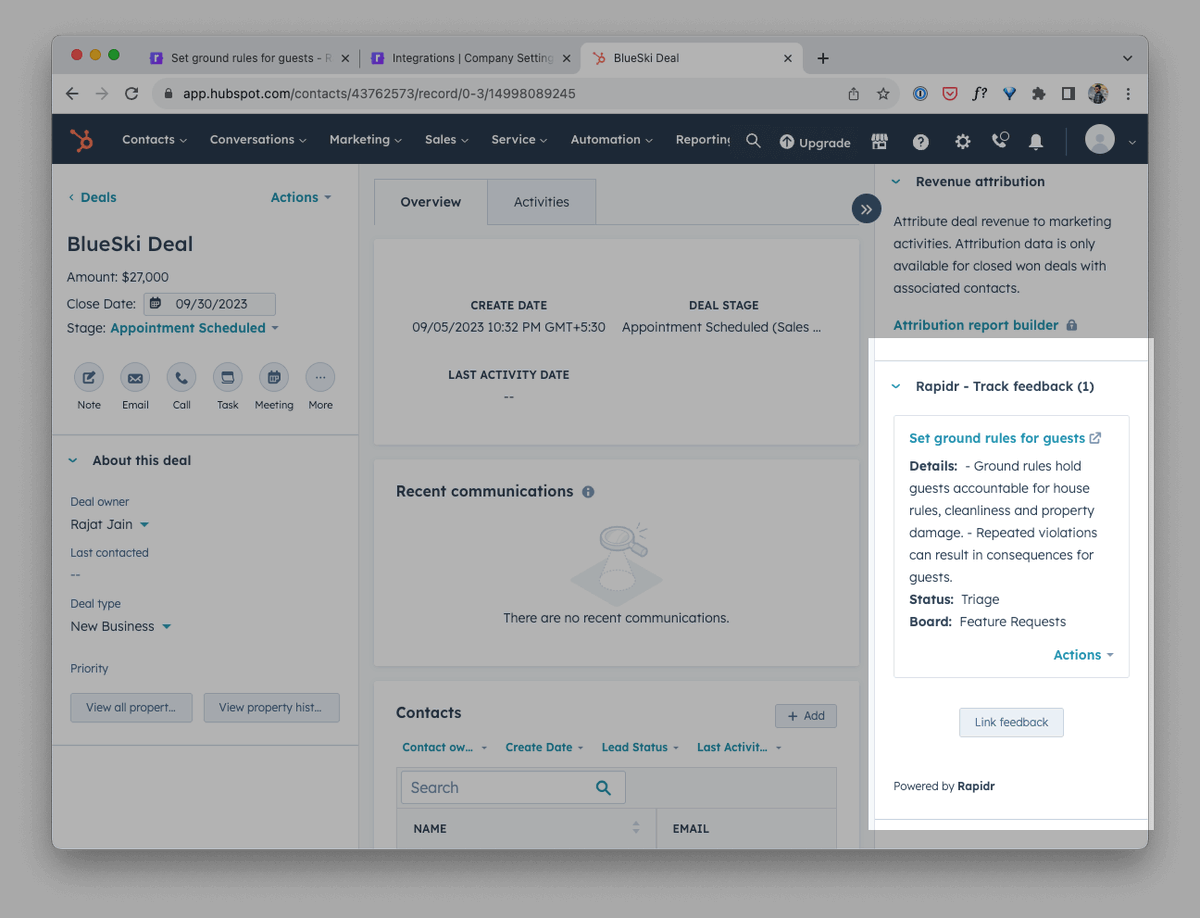
Task: Open the Marketplace storefront icon
Action: (880, 141)
